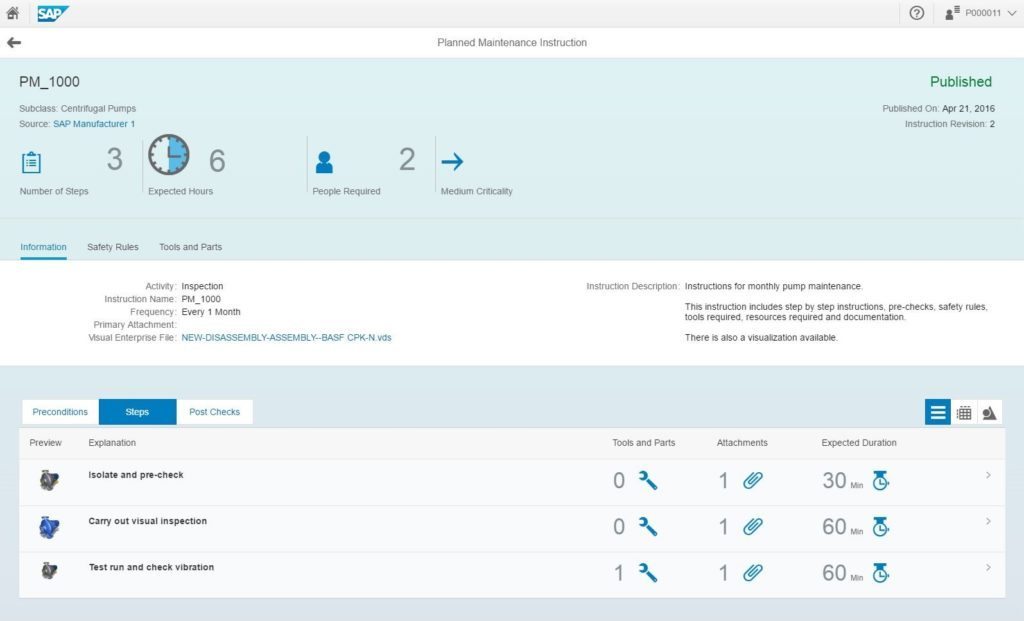1024x621 pixels.
Task: Show the Preconditions segment
Action: pos(60,412)
